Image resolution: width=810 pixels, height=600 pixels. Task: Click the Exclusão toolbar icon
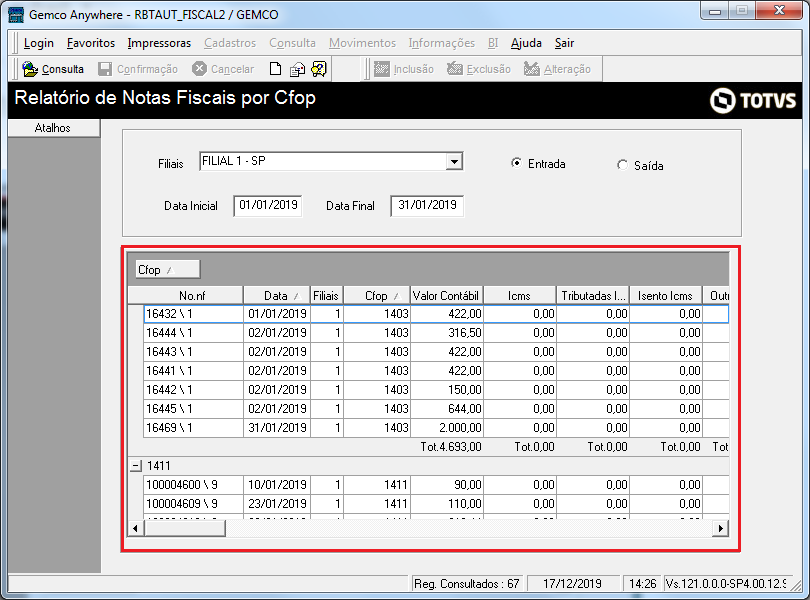coord(455,69)
